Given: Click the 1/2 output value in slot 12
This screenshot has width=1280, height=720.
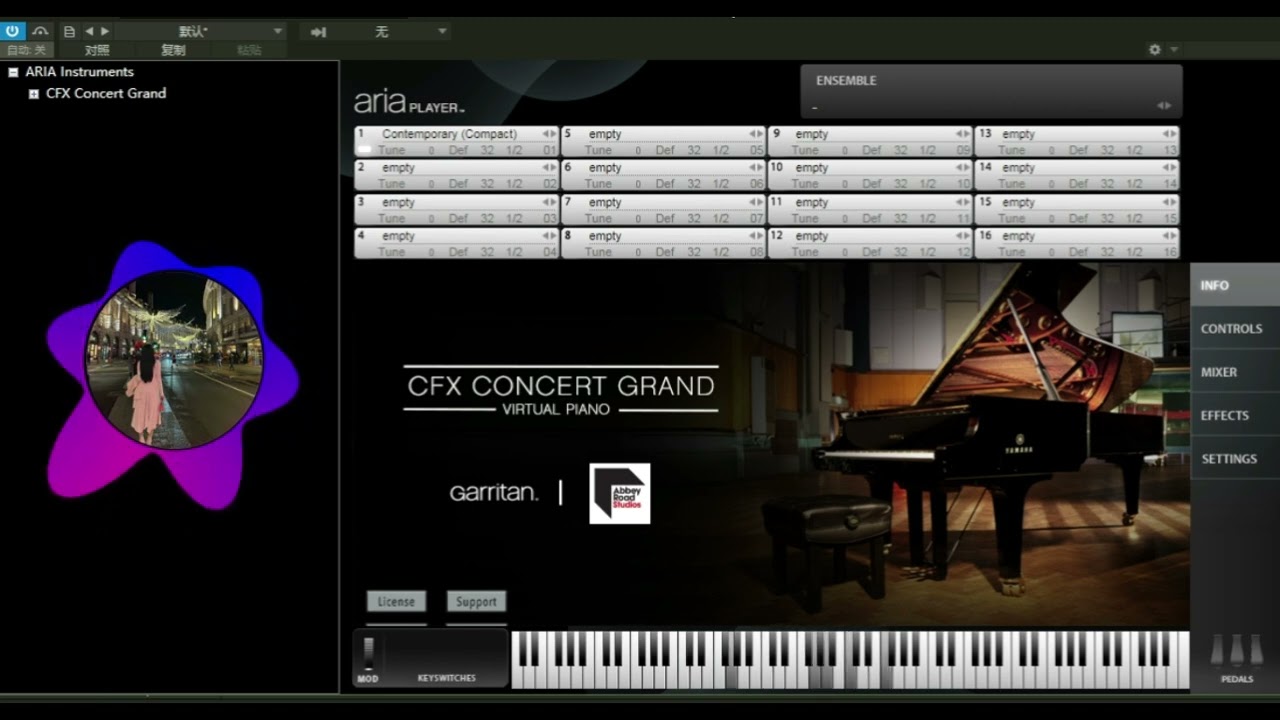Looking at the screenshot, I should pos(928,253).
